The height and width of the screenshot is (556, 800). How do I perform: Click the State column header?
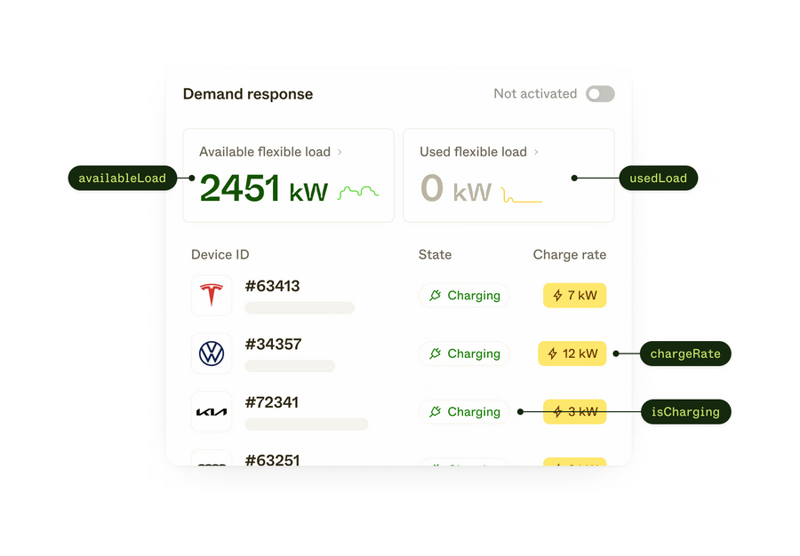click(x=435, y=255)
